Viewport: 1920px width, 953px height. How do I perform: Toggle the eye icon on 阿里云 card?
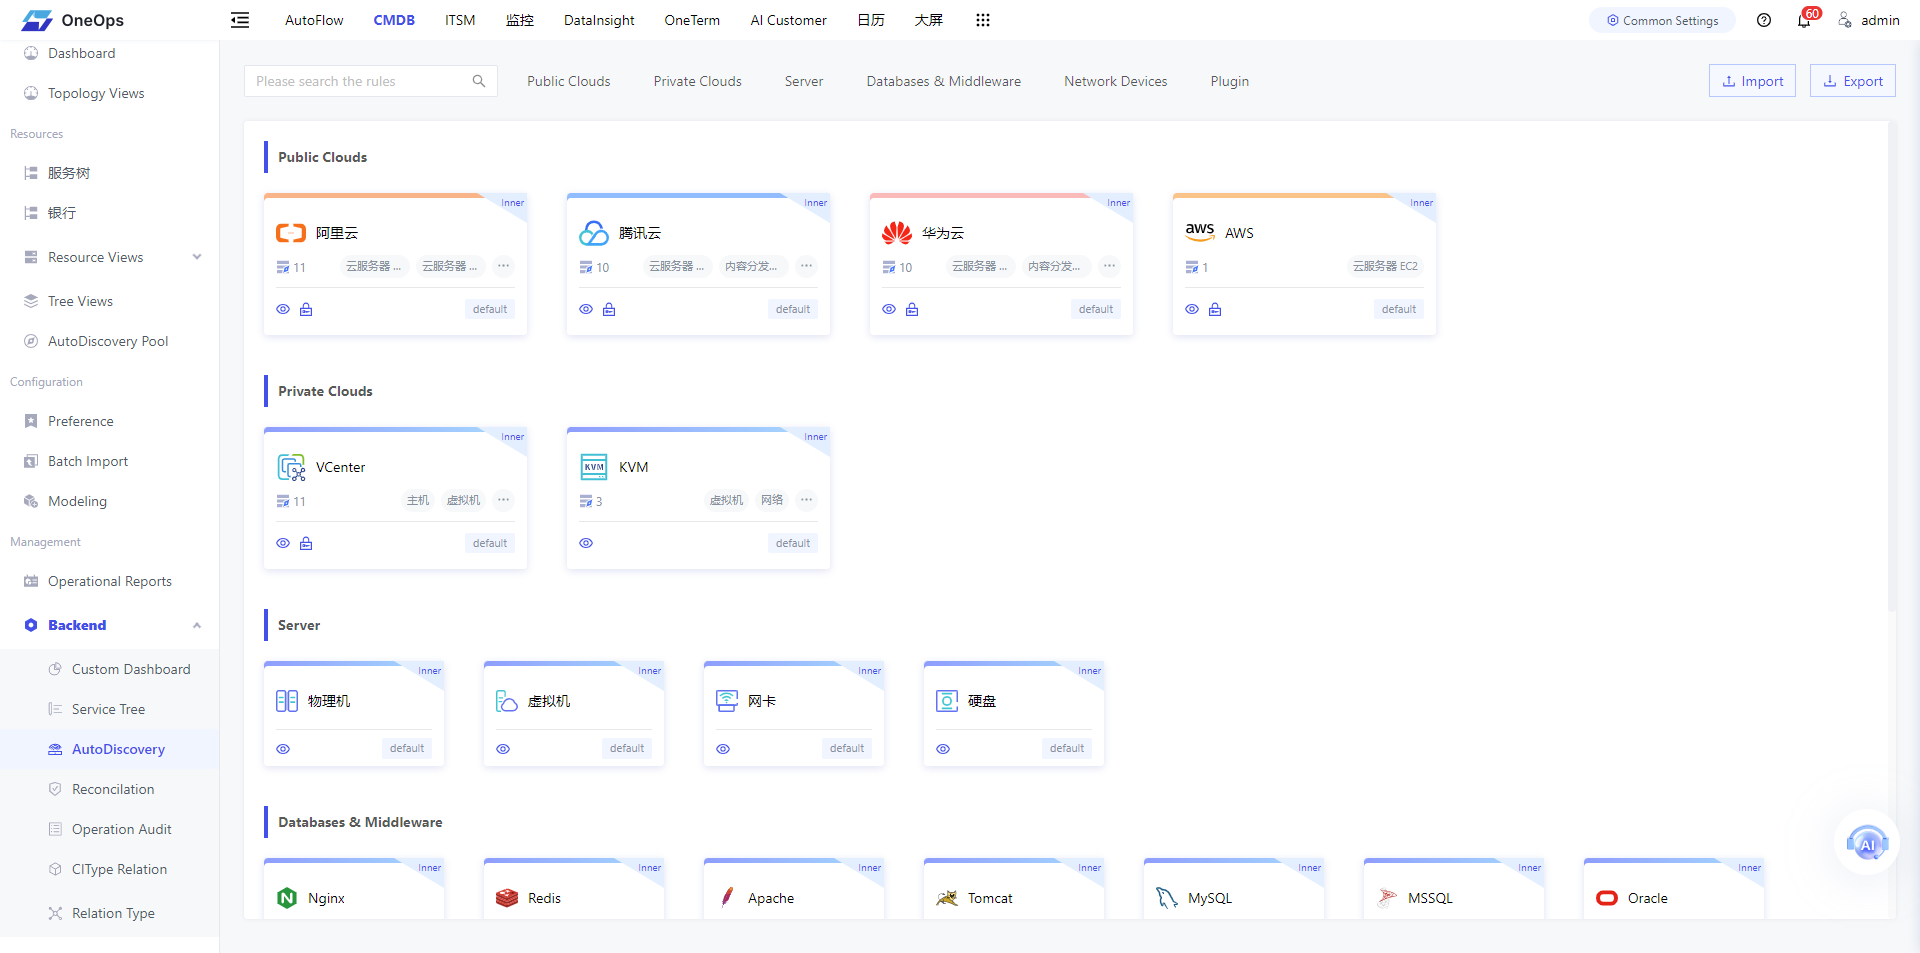click(283, 309)
